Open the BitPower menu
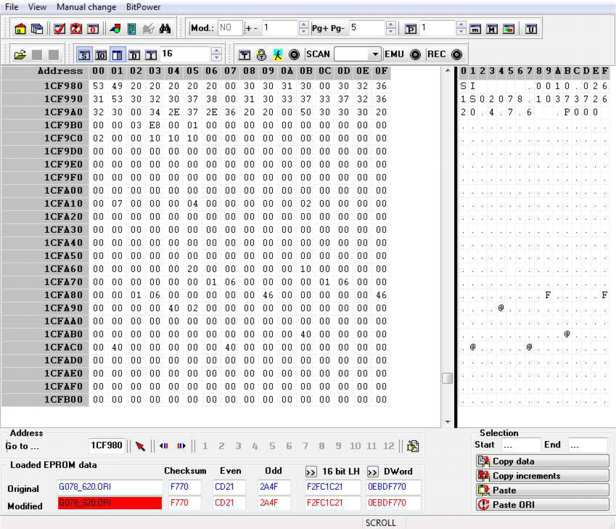The width and height of the screenshot is (616, 529). tap(143, 7)
